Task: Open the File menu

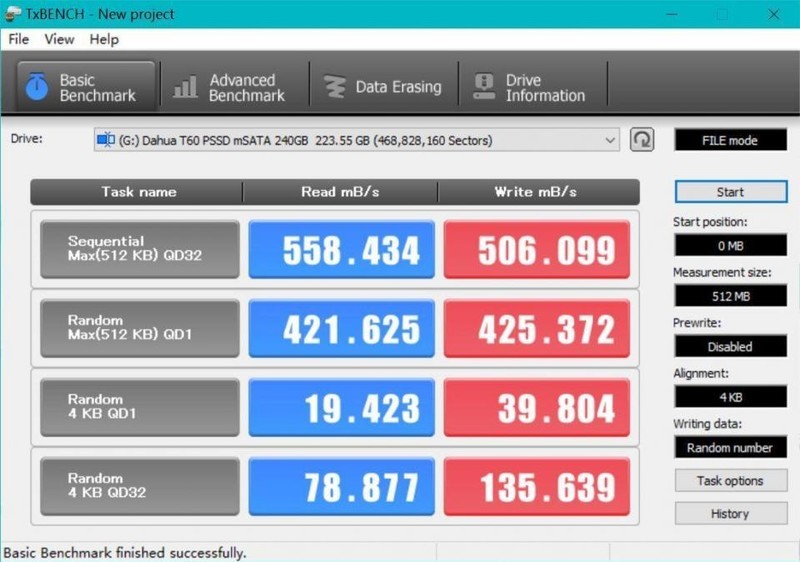Action: click(x=19, y=39)
